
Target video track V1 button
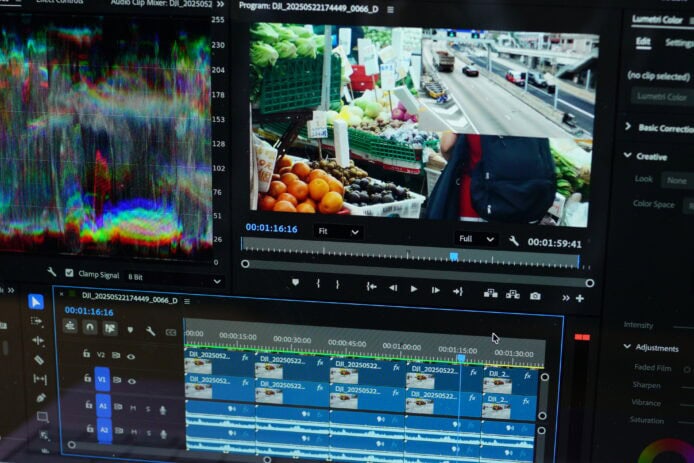click(102, 379)
